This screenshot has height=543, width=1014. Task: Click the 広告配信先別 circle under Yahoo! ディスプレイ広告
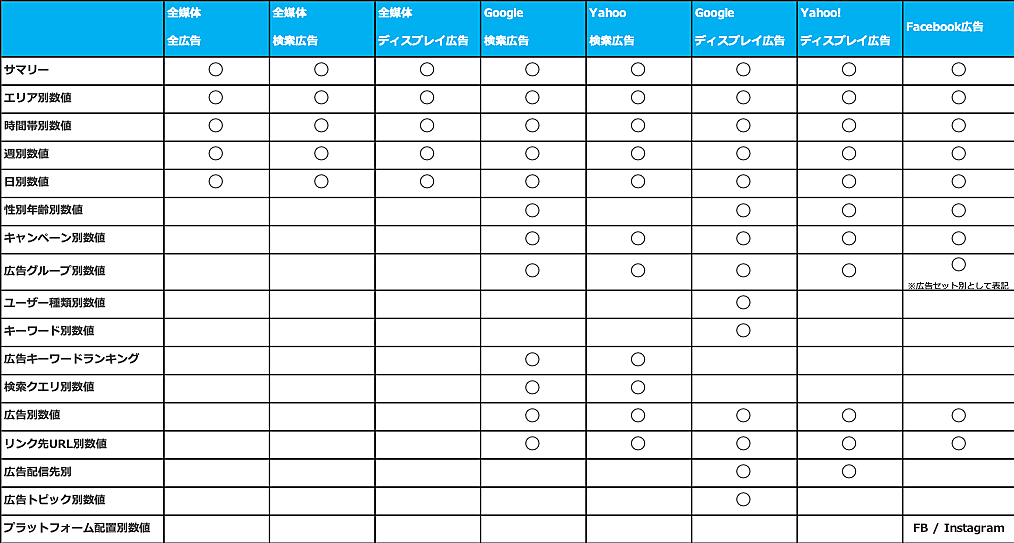(849, 471)
